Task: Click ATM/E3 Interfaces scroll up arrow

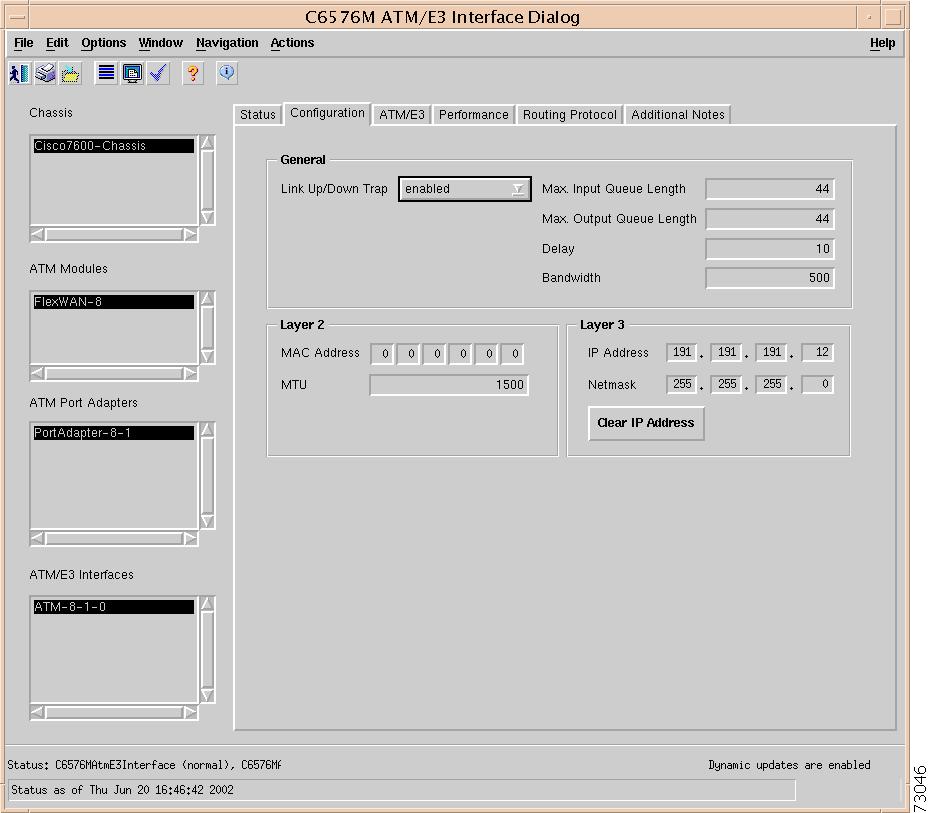Action: [207, 604]
